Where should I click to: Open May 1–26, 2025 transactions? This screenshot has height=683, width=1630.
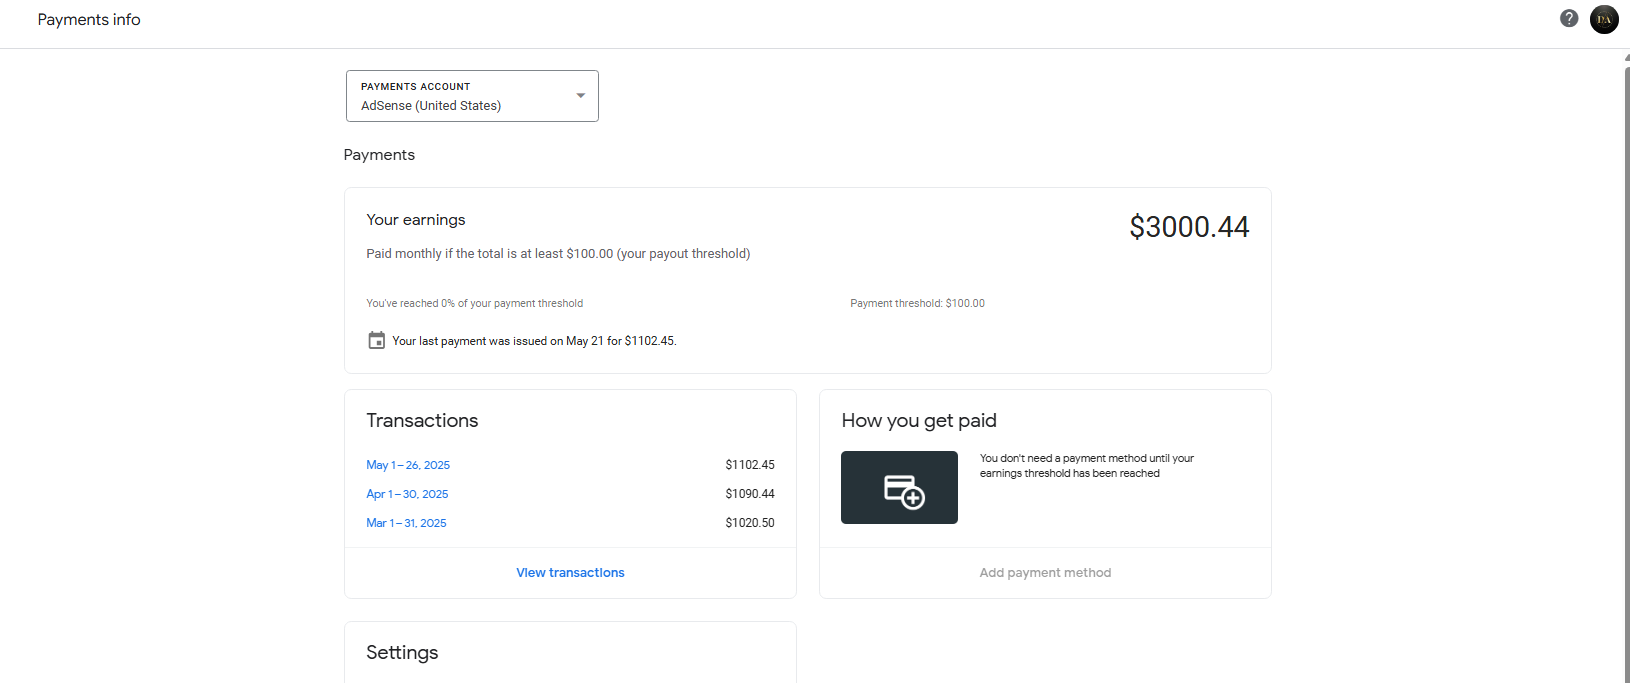pos(408,465)
